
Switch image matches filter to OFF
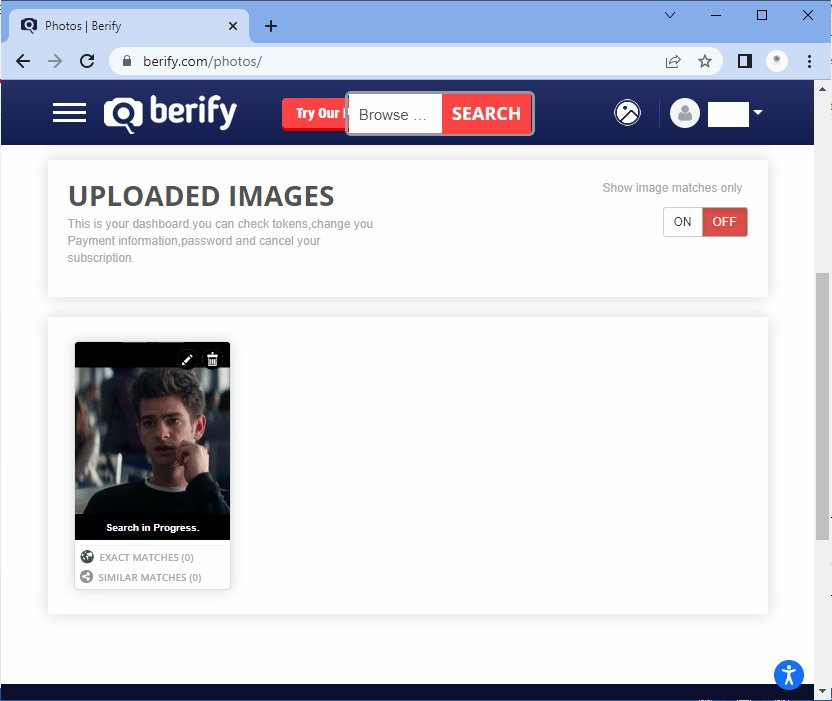[724, 222]
